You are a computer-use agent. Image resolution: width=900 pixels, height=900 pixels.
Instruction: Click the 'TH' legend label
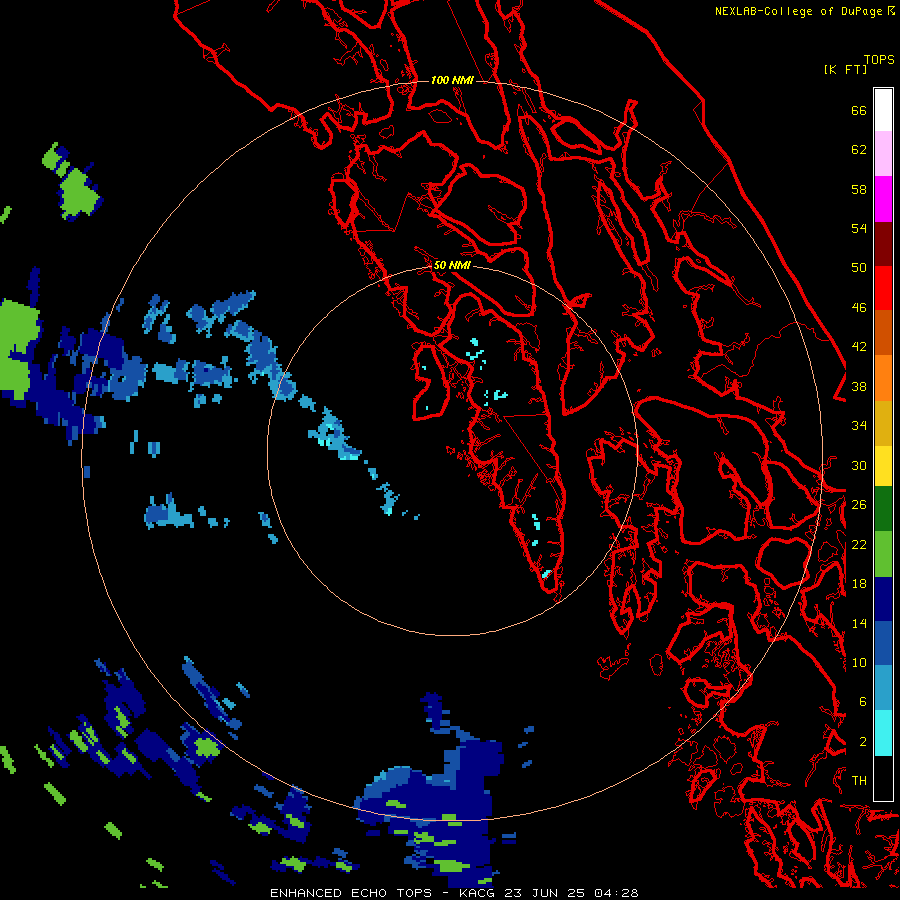coord(859,781)
